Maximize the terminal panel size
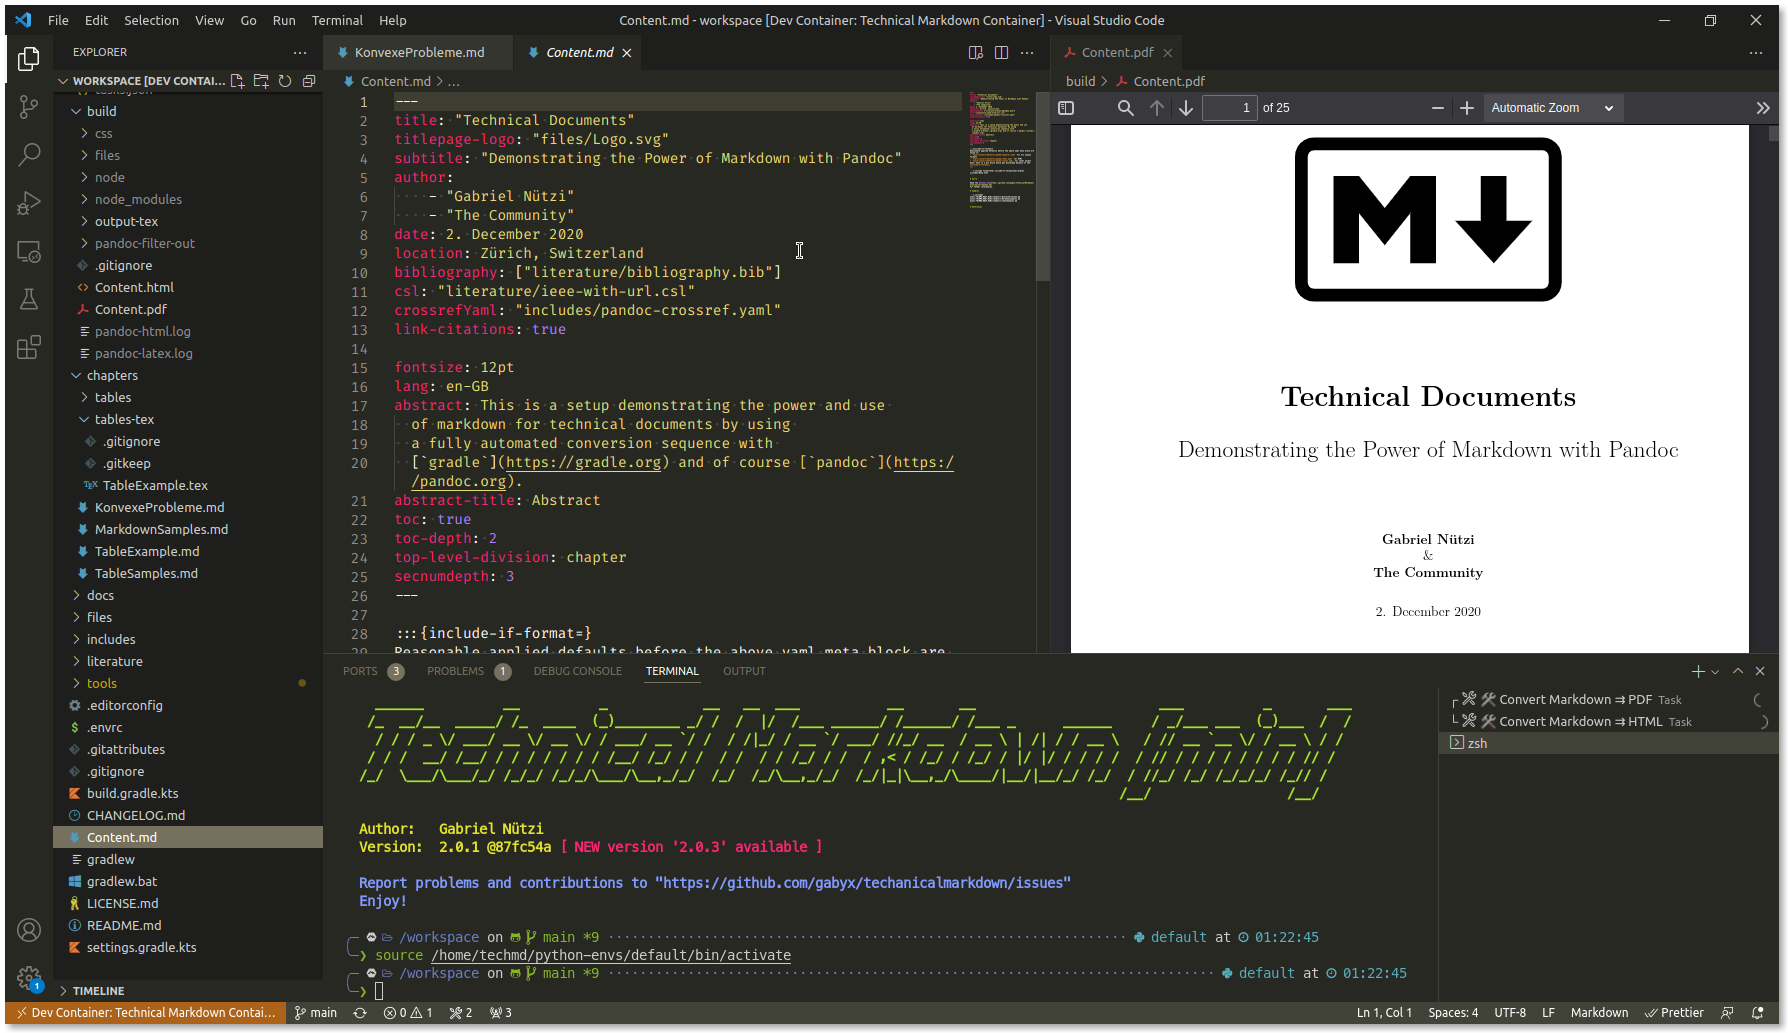 [x=1738, y=671]
